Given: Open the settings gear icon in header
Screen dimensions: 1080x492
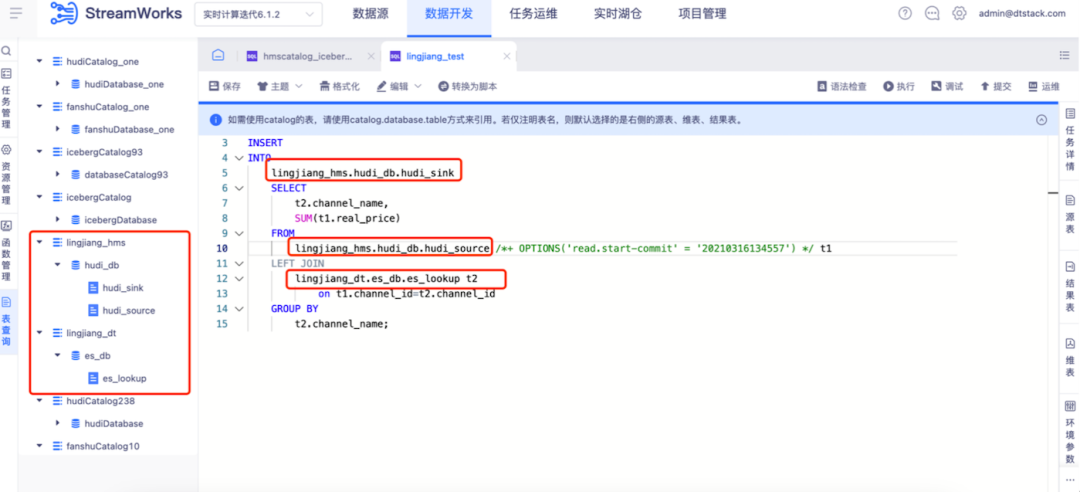Looking at the screenshot, I should (959, 13).
